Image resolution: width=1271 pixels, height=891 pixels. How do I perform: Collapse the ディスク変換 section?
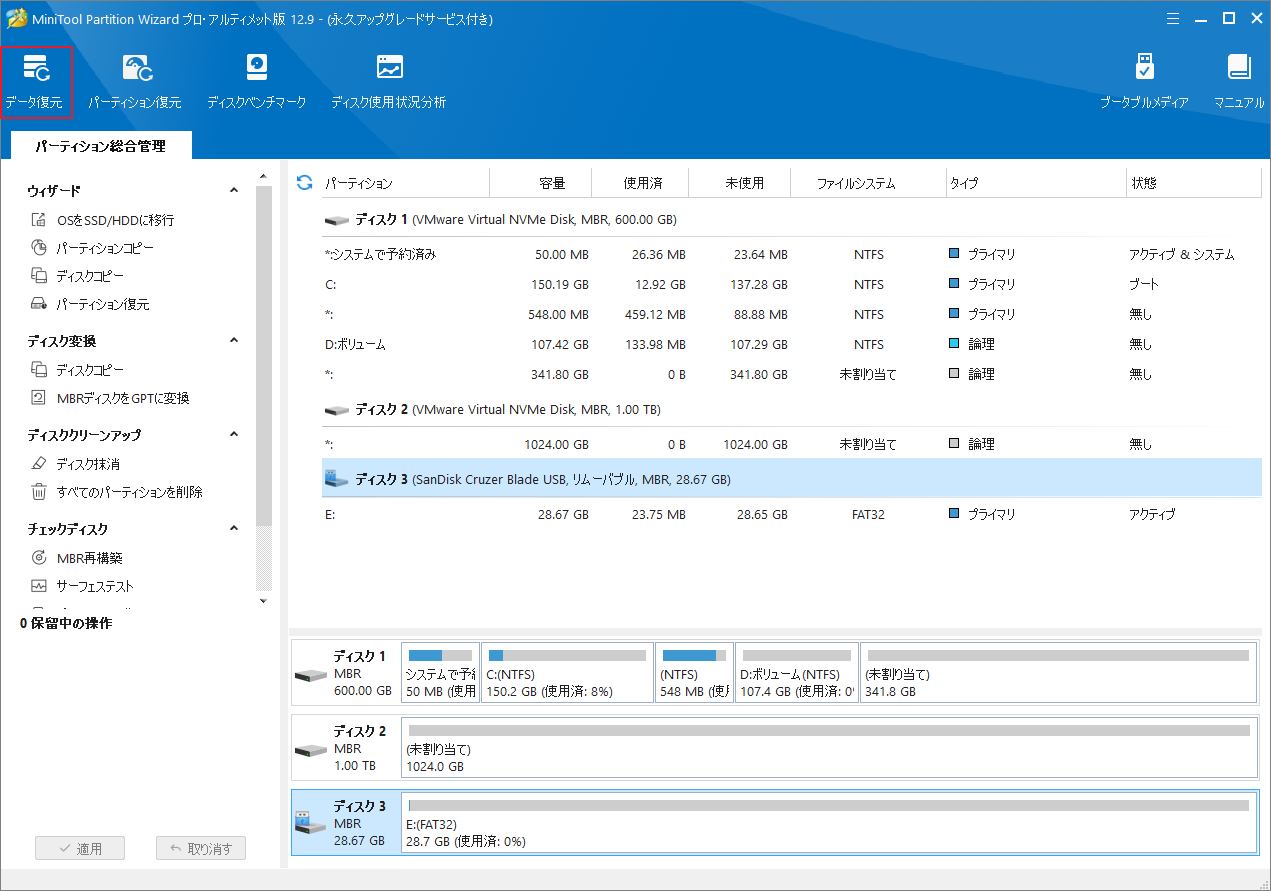[x=234, y=340]
